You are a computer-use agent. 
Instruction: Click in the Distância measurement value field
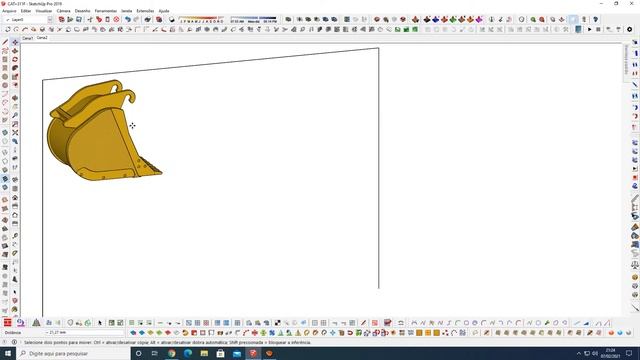point(84,333)
